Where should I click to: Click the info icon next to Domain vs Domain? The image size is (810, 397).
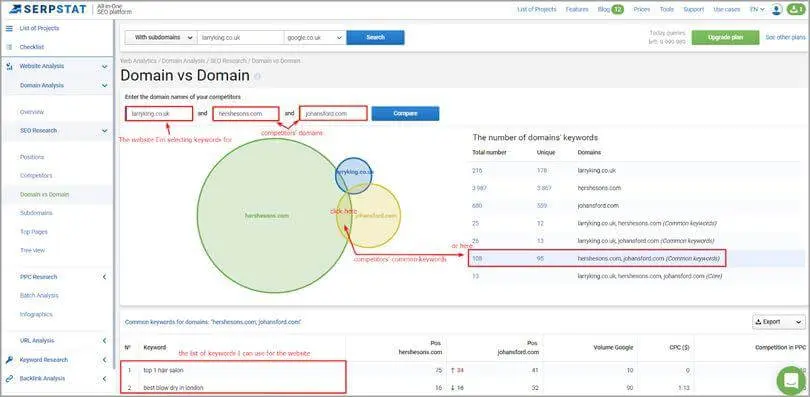pos(257,76)
